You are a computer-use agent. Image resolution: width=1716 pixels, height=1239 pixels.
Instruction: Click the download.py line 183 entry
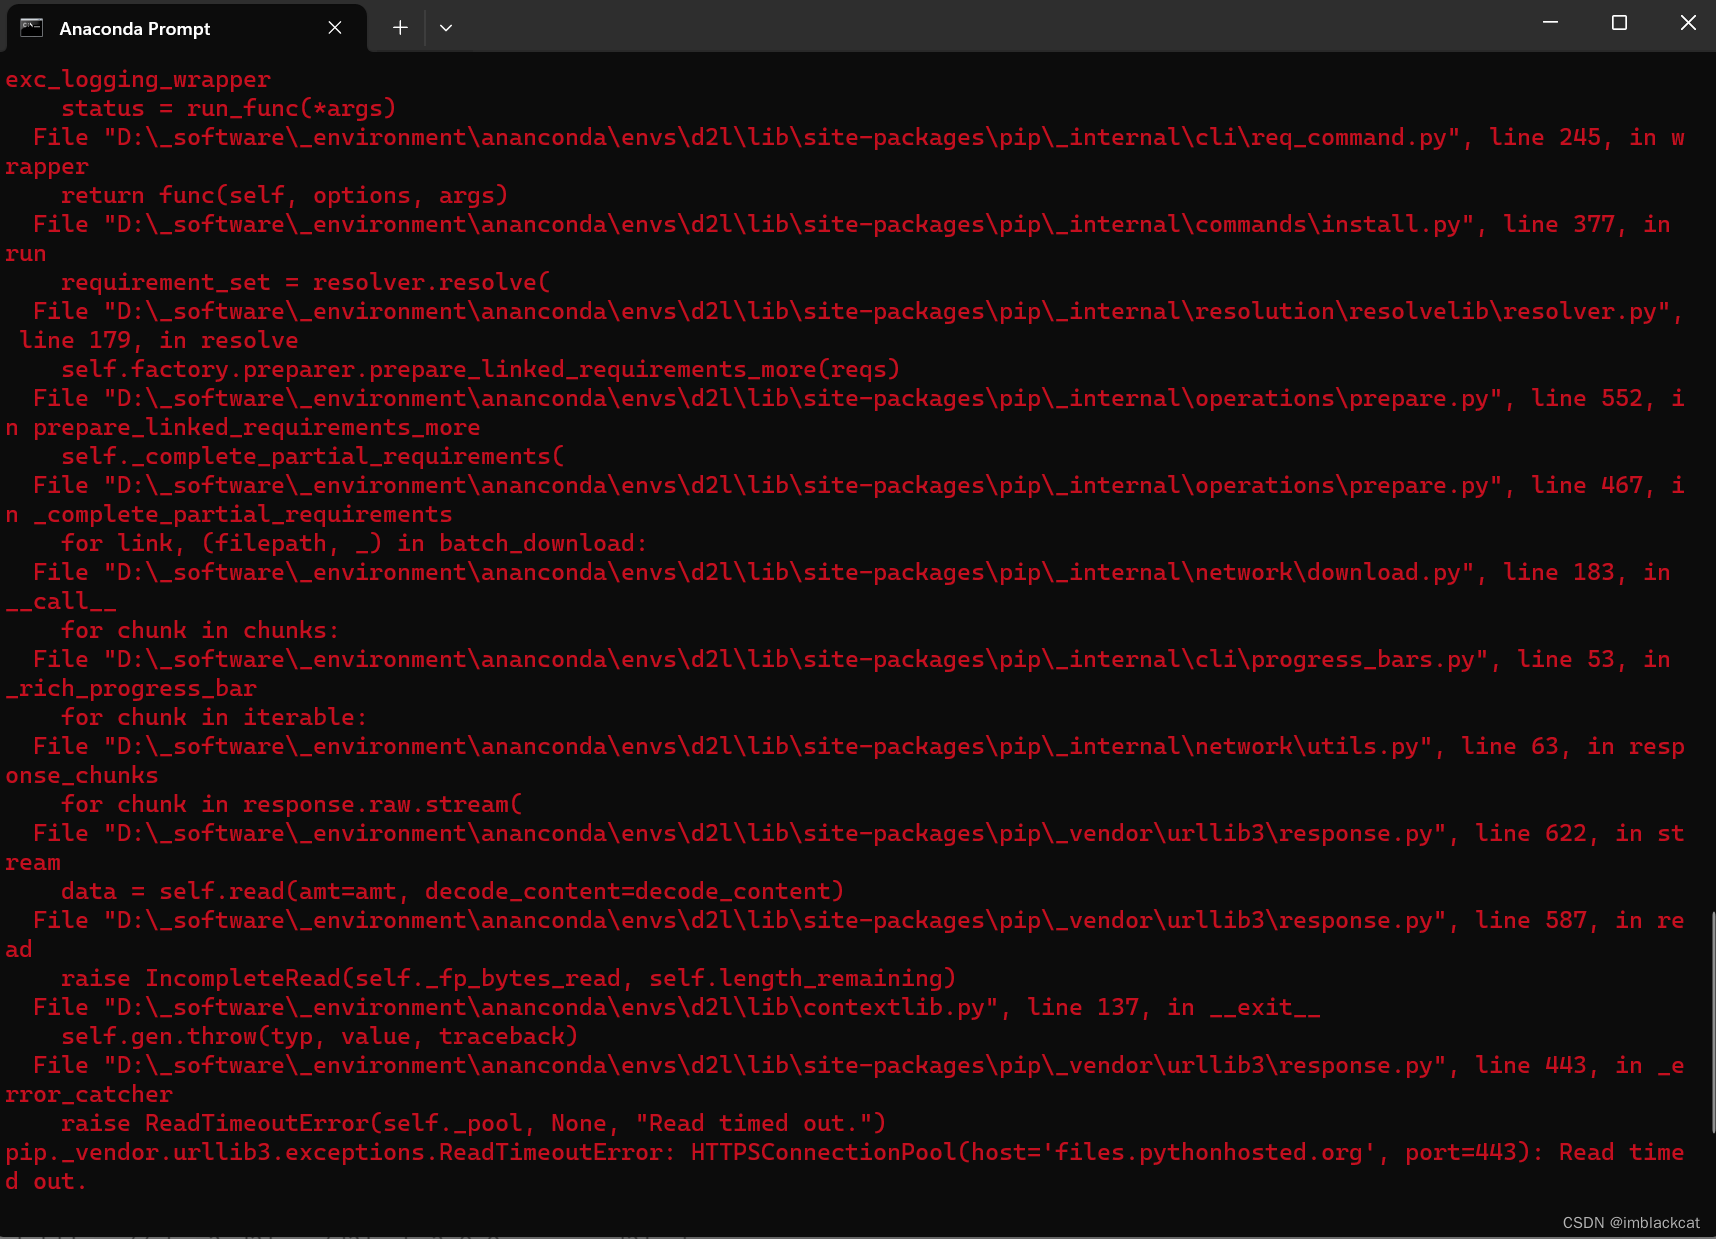tap(852, 573)
